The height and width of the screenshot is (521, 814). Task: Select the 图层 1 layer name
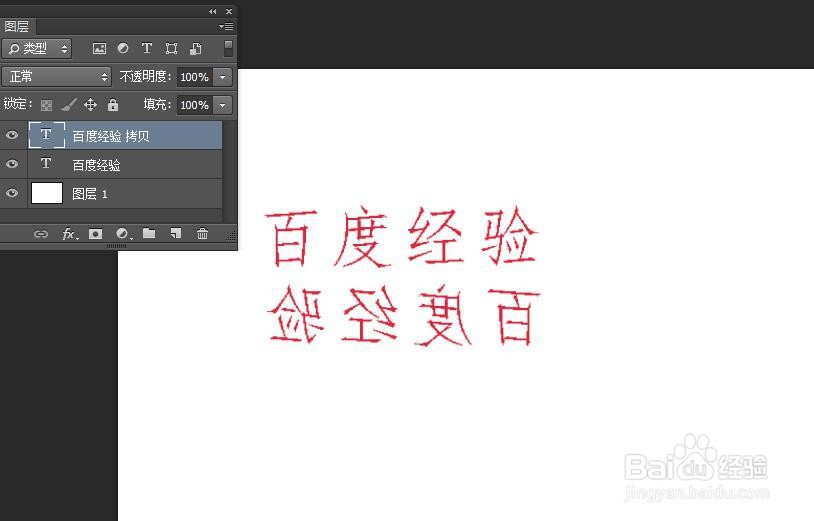coord(89,194)
